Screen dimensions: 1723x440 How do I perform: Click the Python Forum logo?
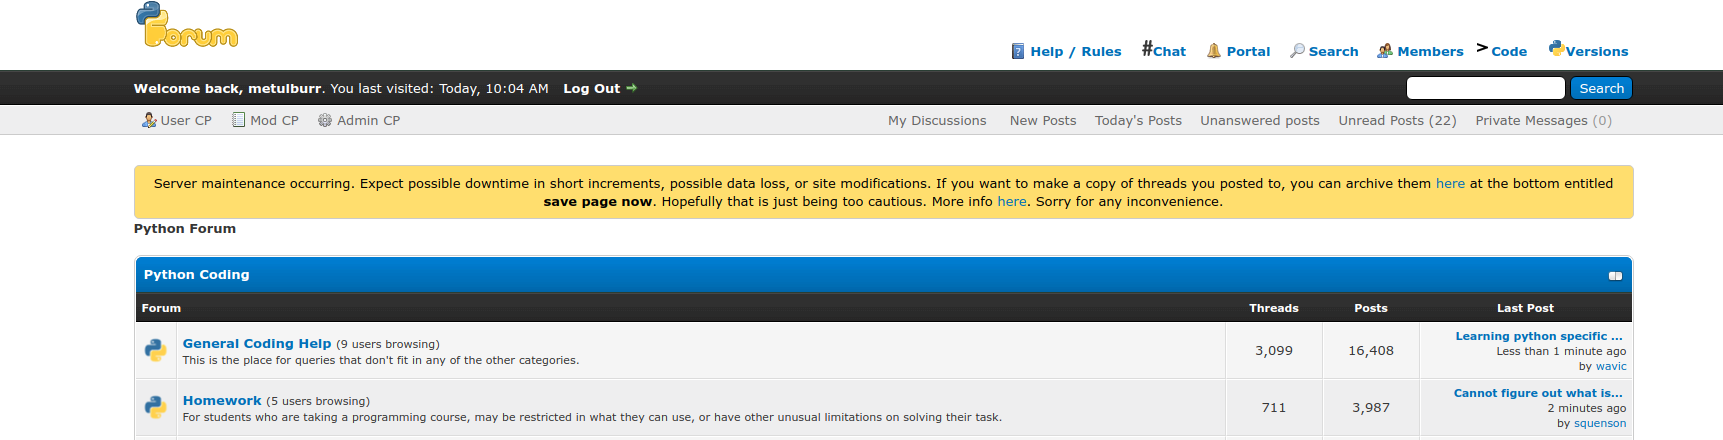point(187,26)
